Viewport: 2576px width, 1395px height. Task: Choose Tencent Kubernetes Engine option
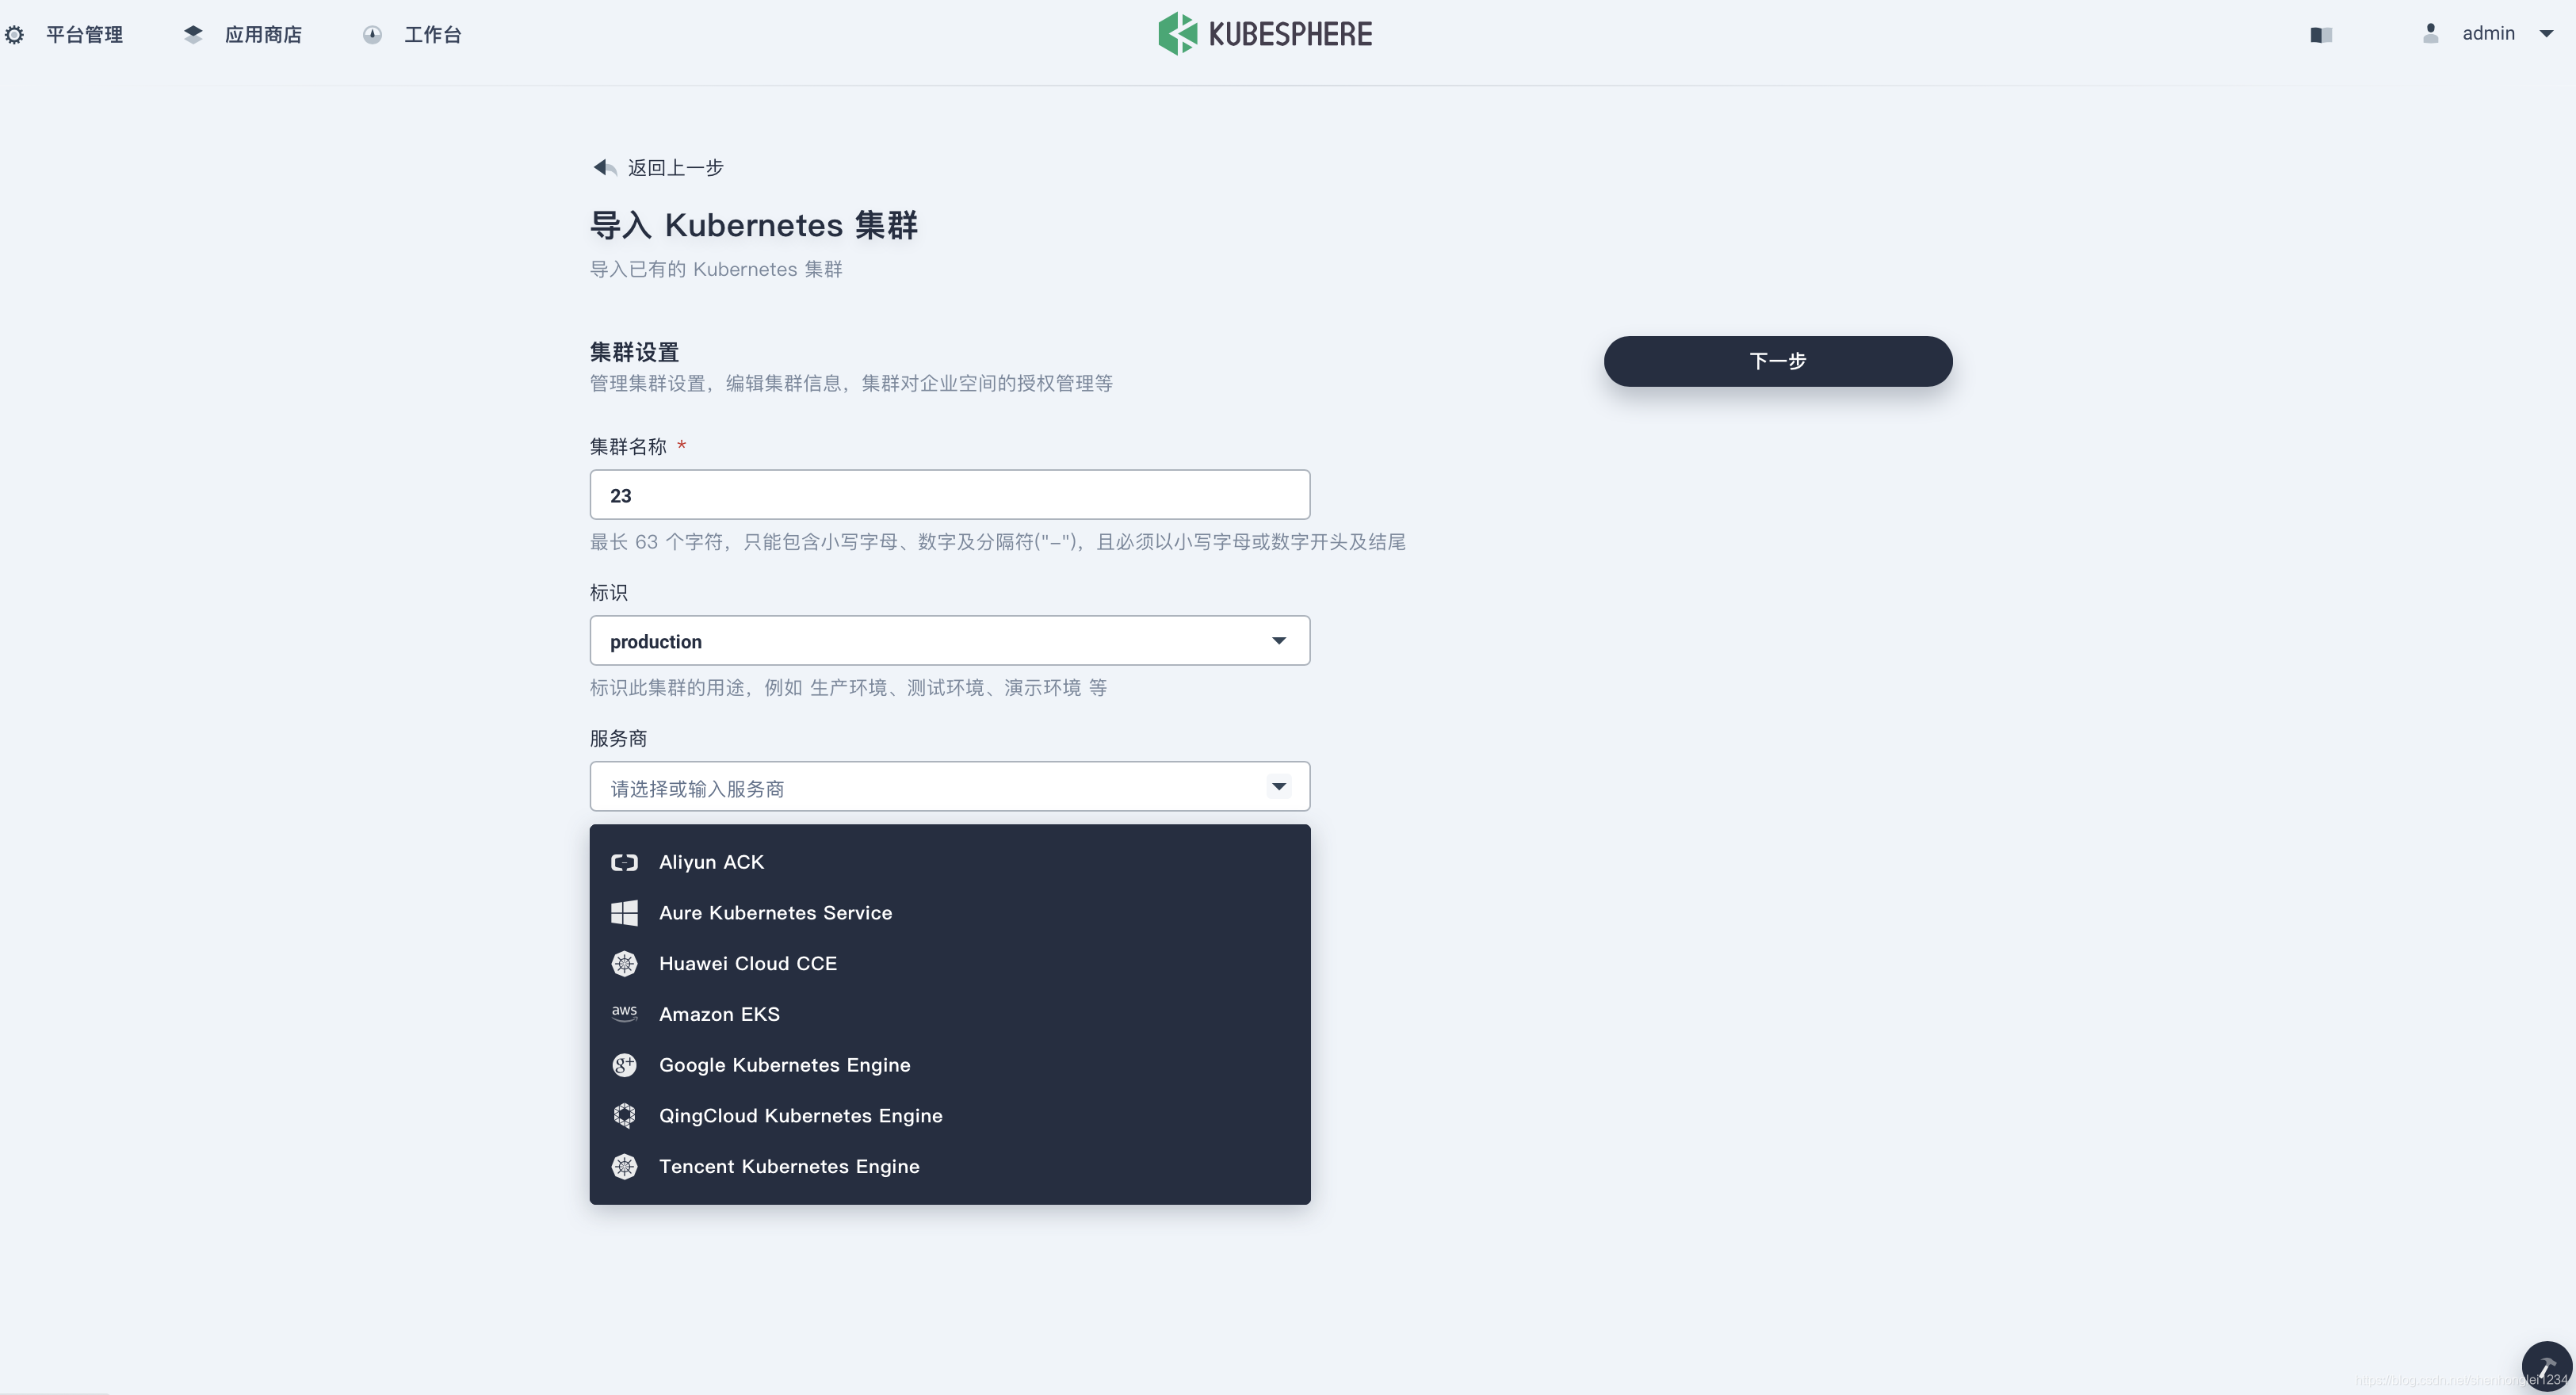point(788,1167)
